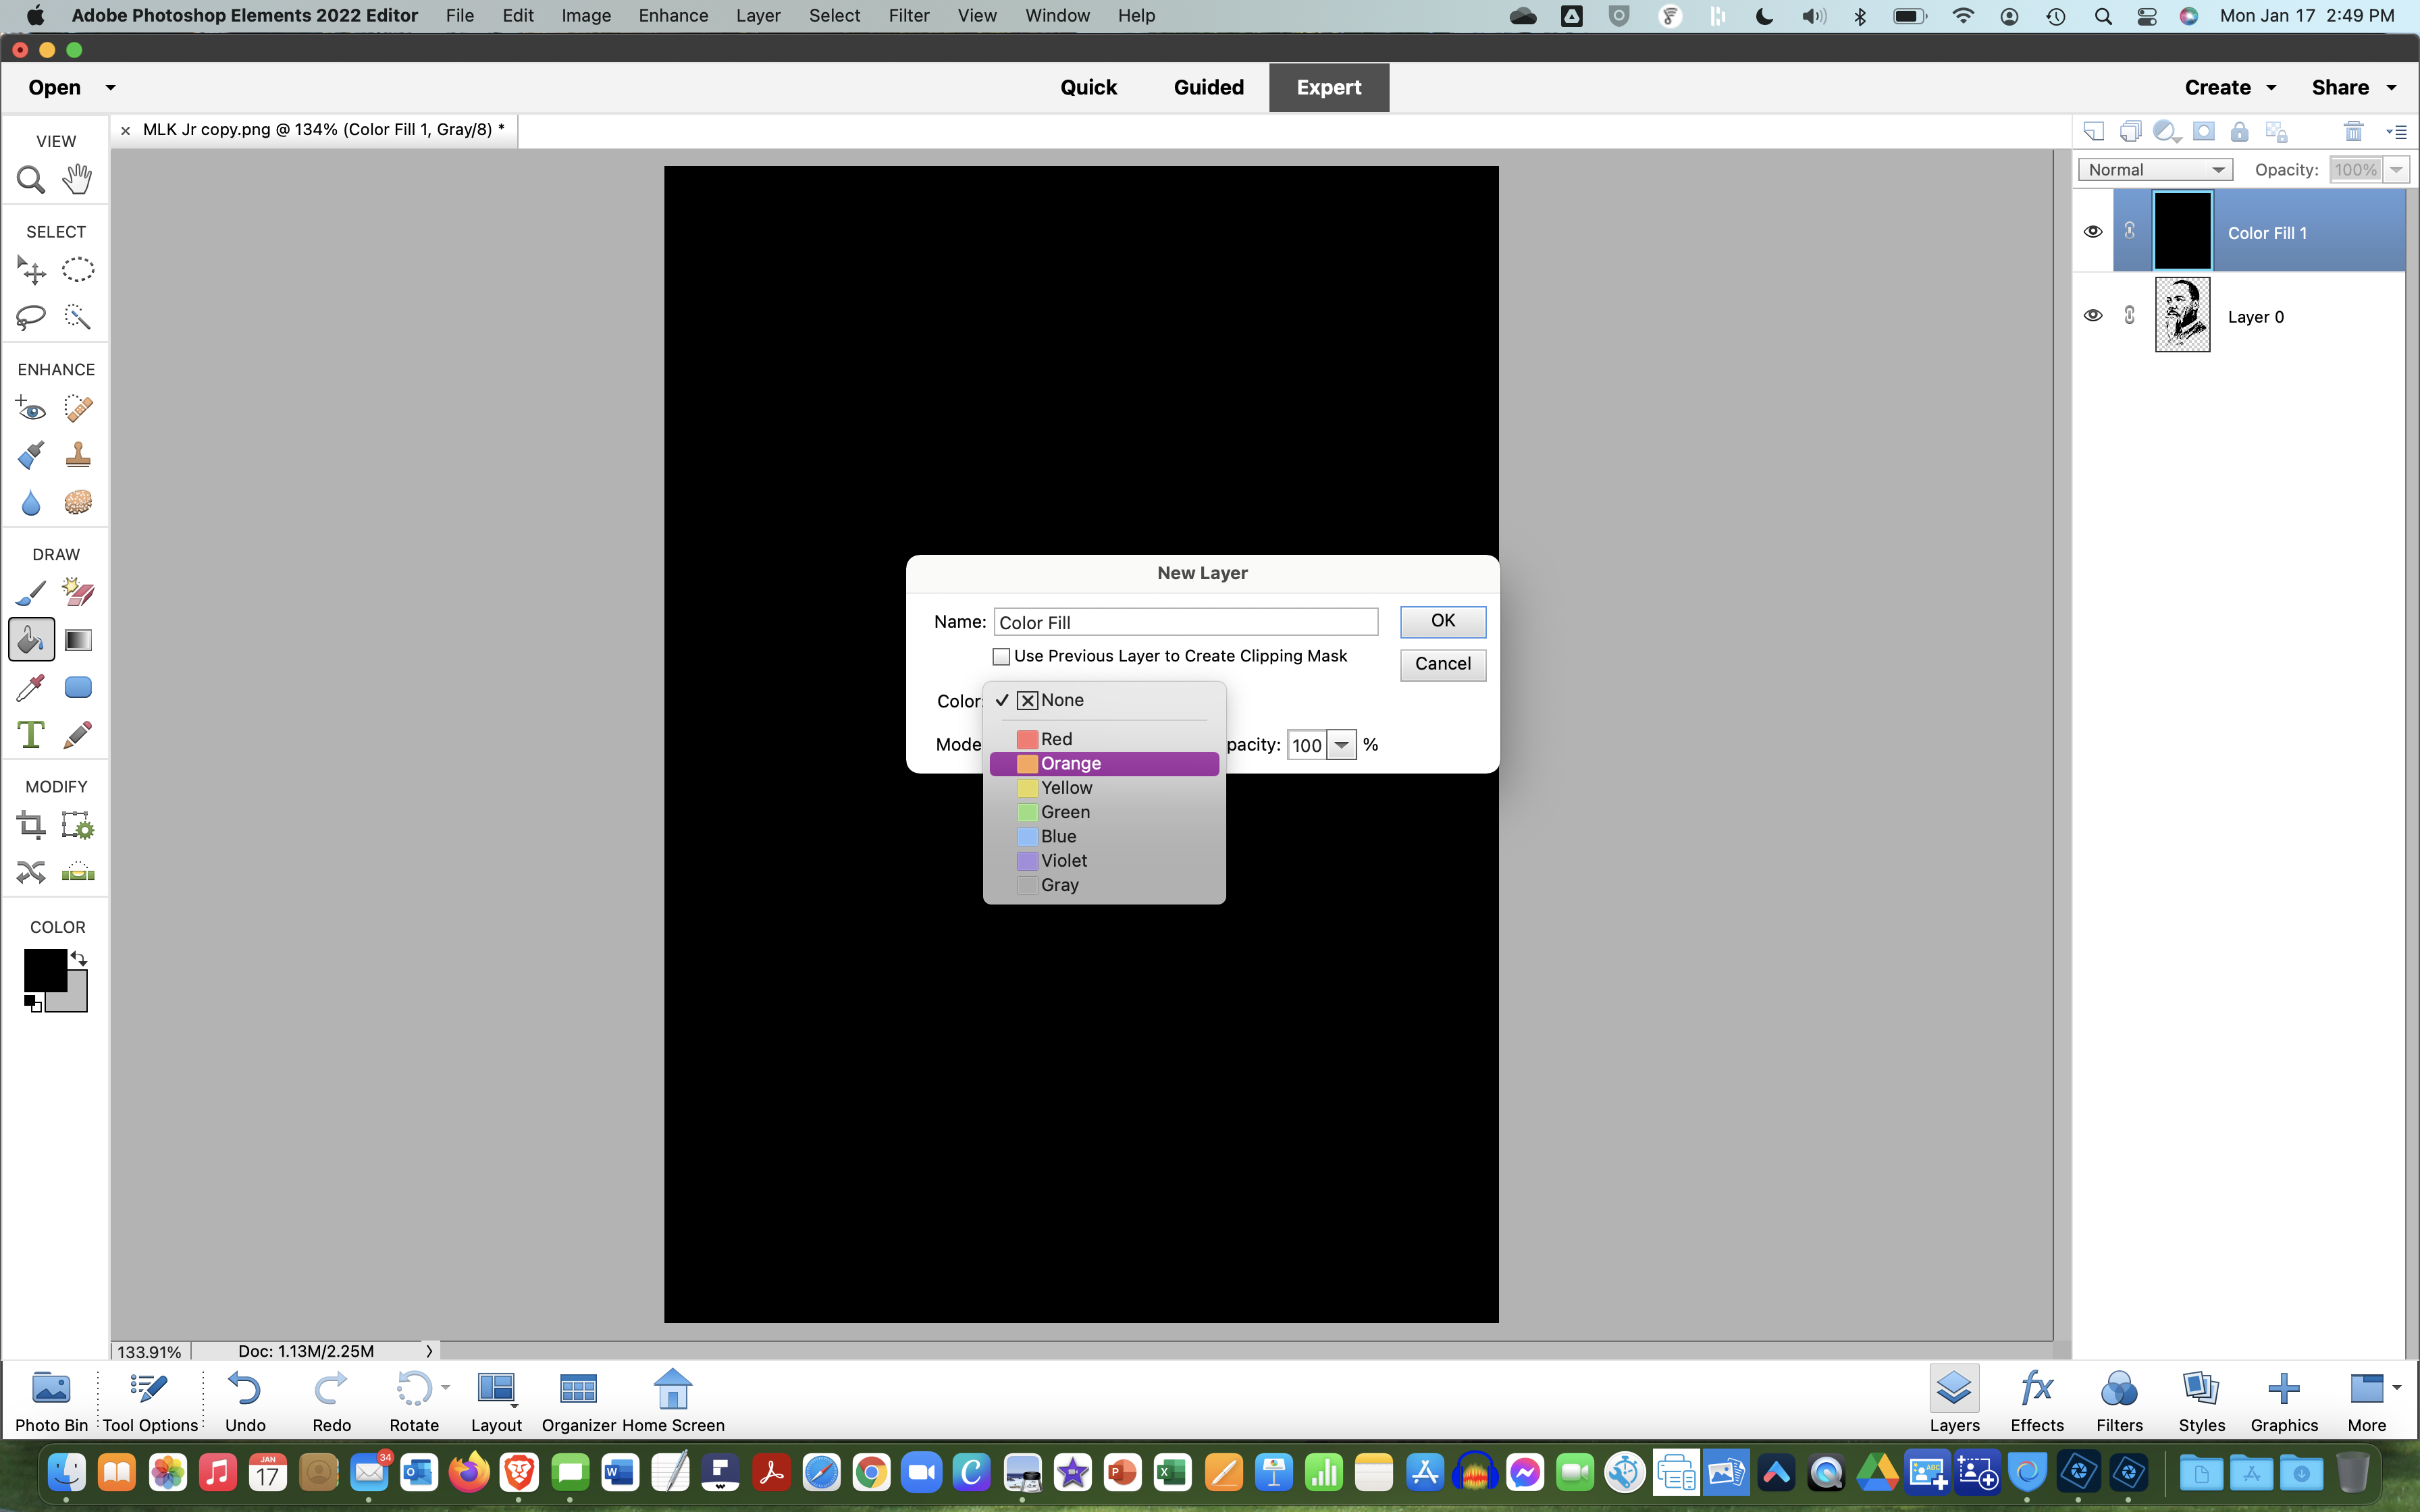Select the Crop tool
Screen dimensions: 2420x1512
(x=30, y=824)
